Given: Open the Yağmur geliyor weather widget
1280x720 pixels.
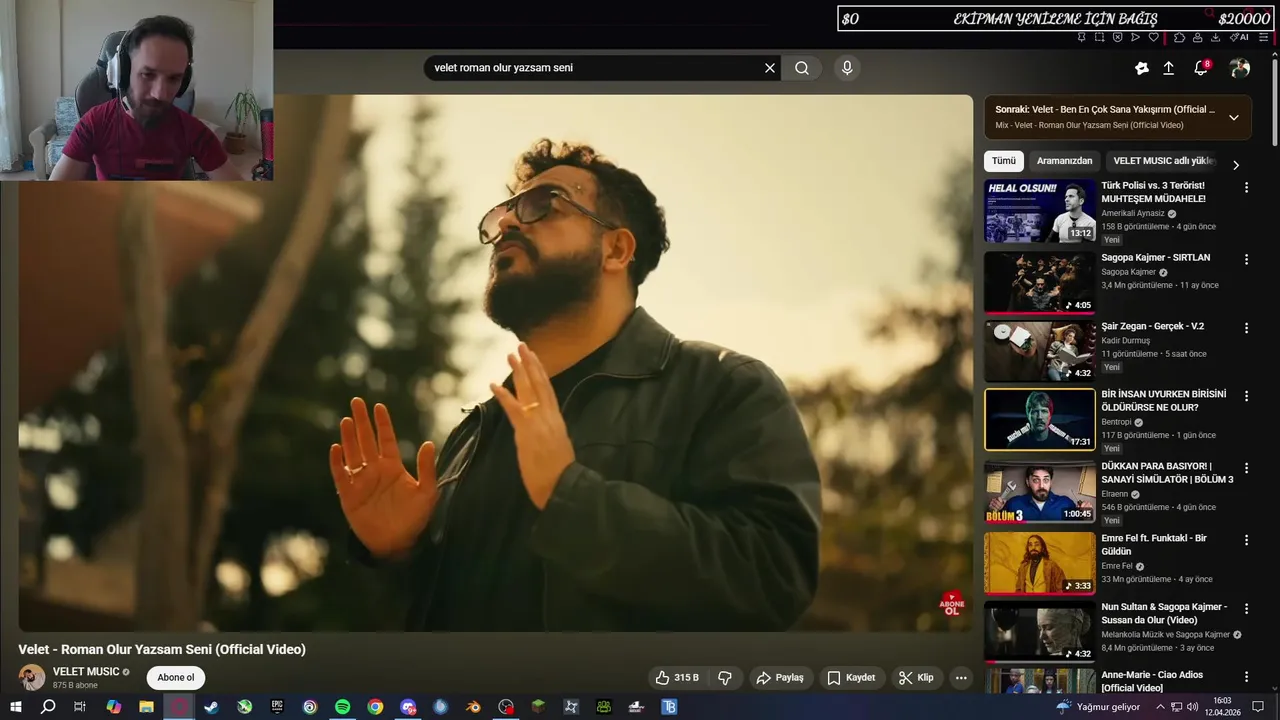Looking at the screenshot, I should pos(1098,707).
